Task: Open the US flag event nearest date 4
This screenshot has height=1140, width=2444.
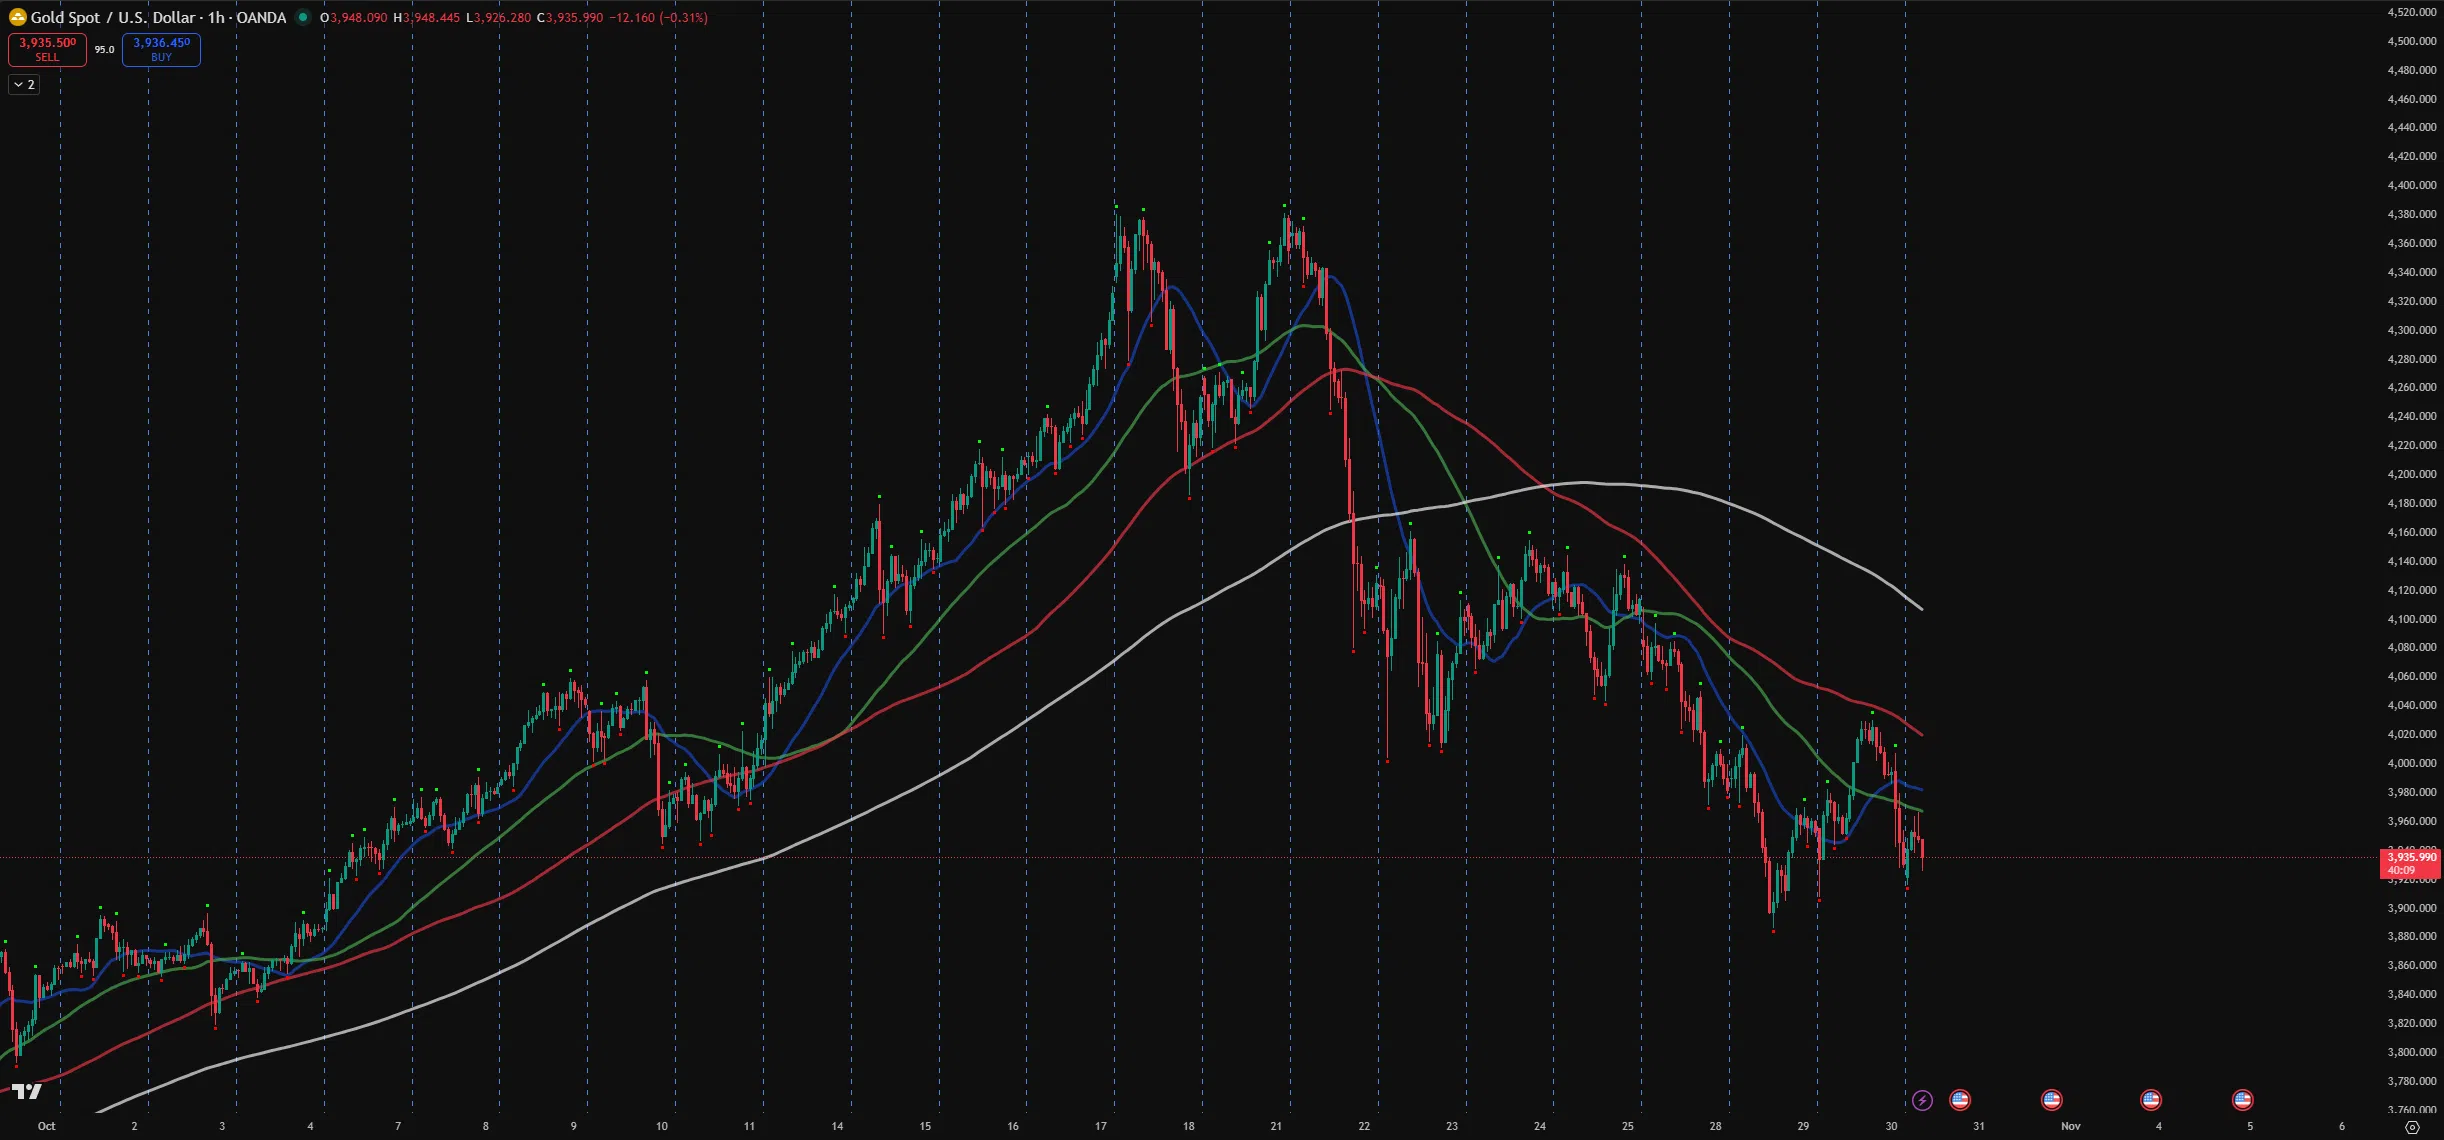Action: tap(2150, 1100)
